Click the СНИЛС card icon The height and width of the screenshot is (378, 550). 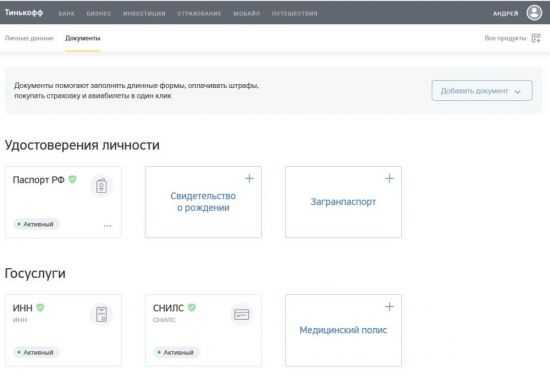point(241,314)
